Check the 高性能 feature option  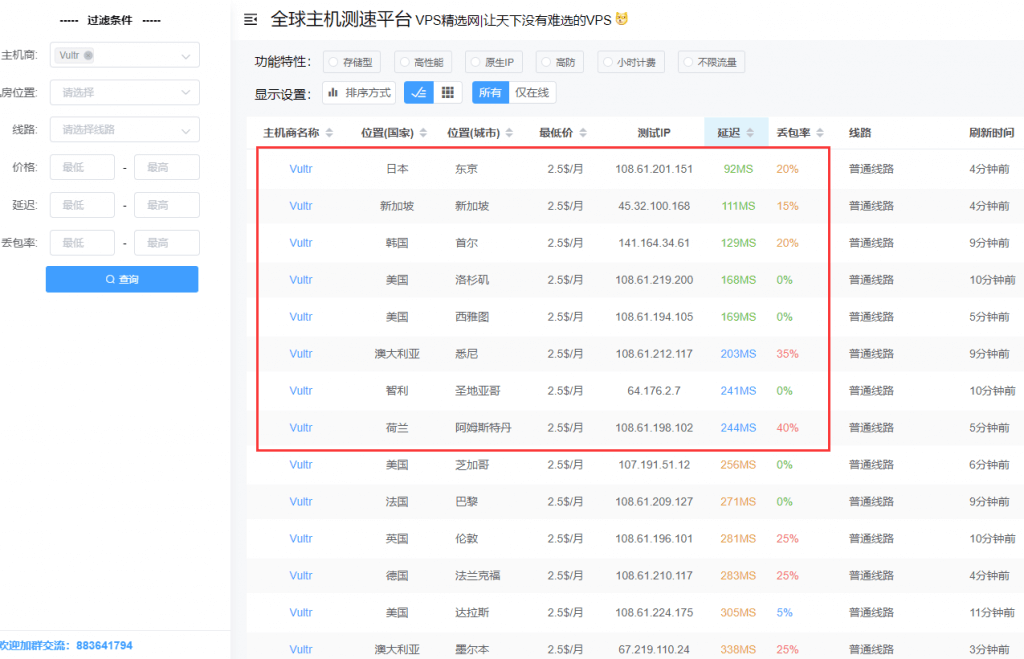tap(423, 62)
